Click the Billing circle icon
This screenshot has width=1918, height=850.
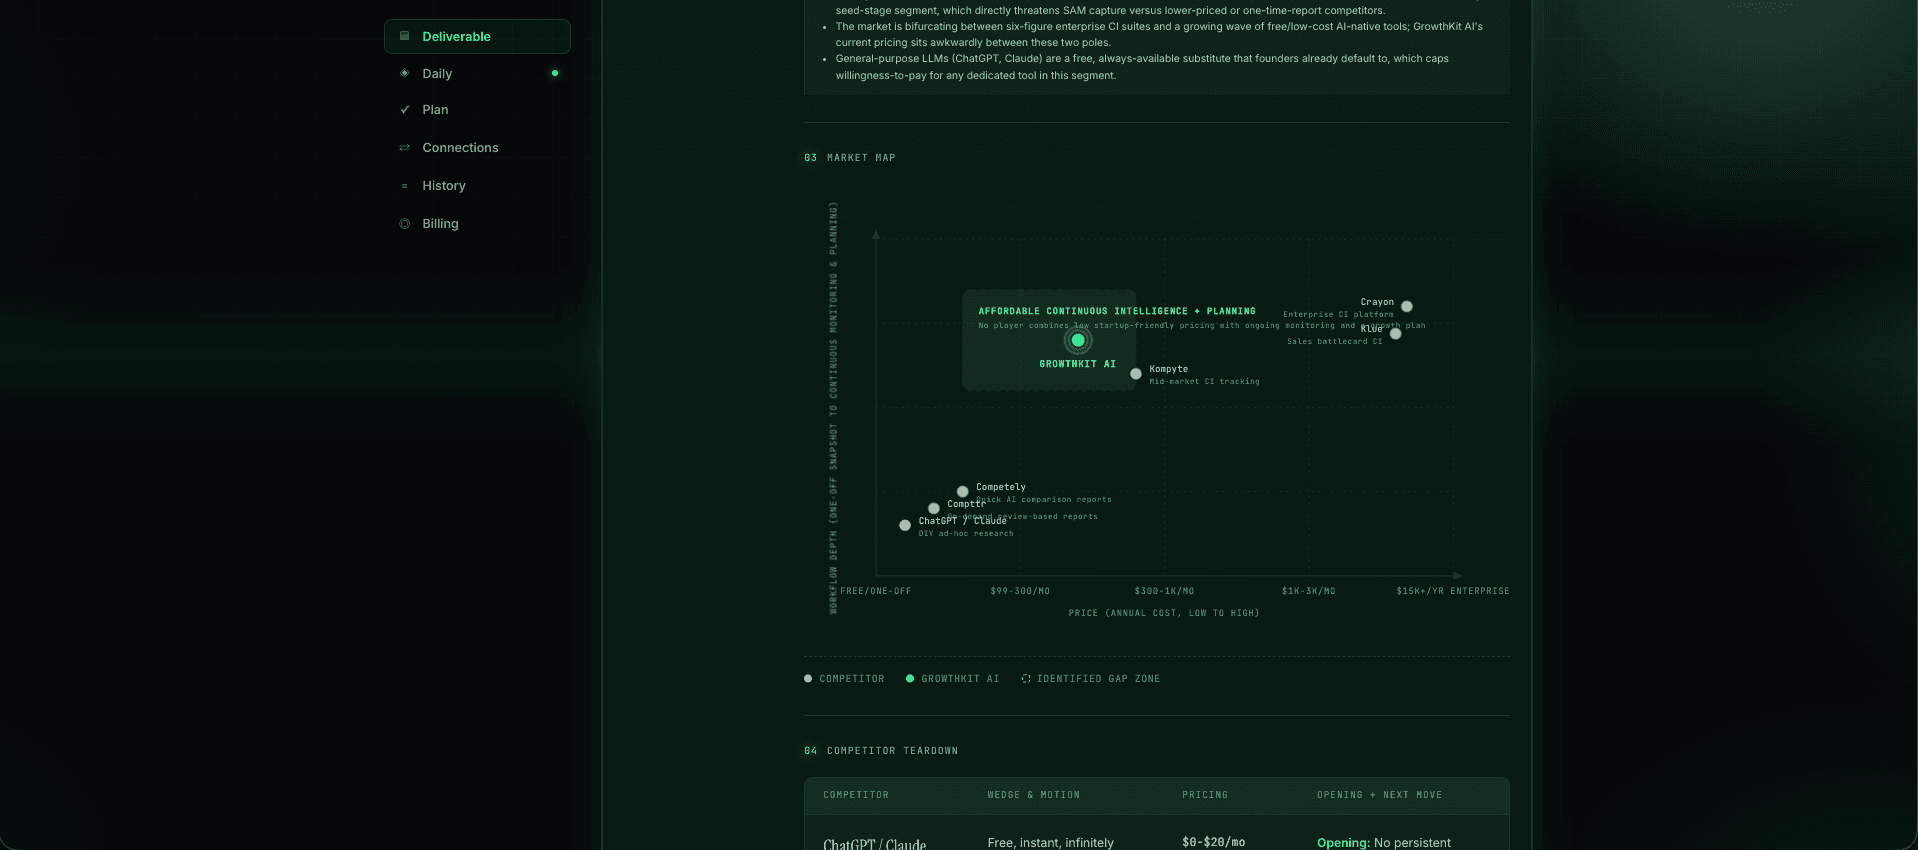pyautogui.click(x=404, y=224)
